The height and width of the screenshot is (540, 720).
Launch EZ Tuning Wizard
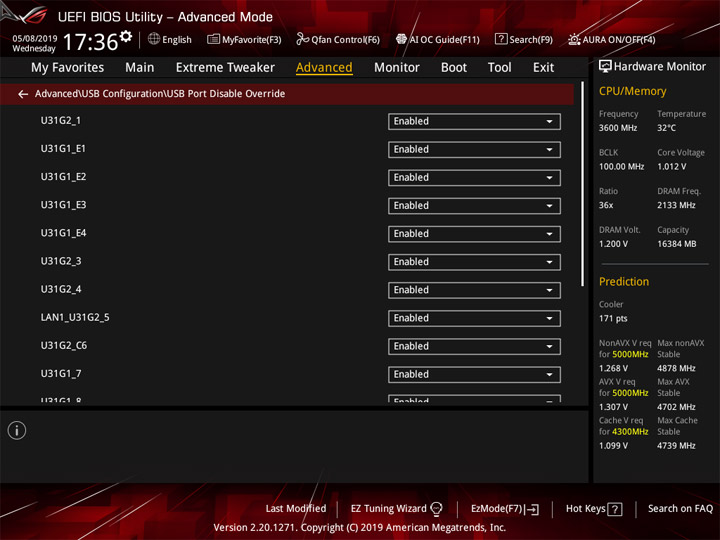tap(397, 509)
